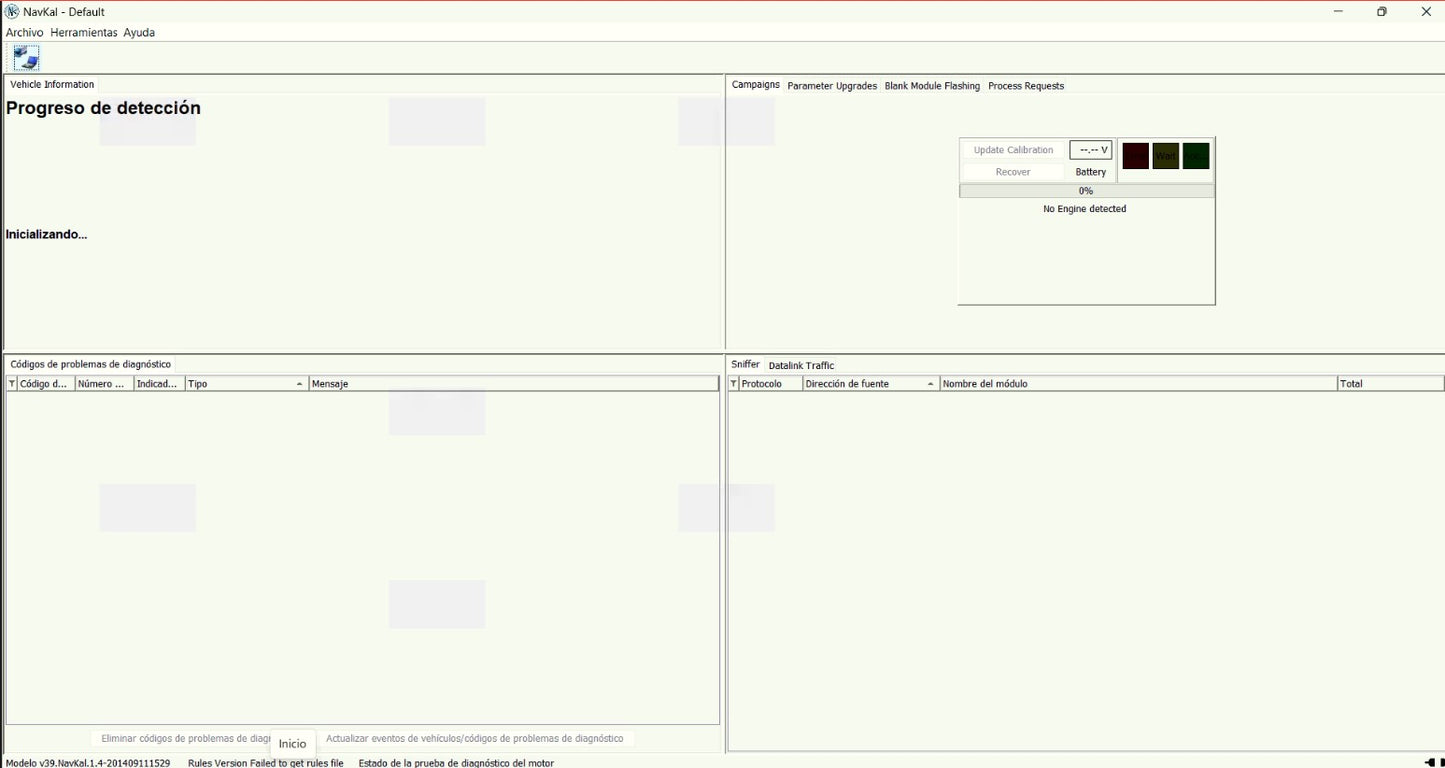Click the red status indicator square
The image size is (1445, 768).
[1135, 156]
